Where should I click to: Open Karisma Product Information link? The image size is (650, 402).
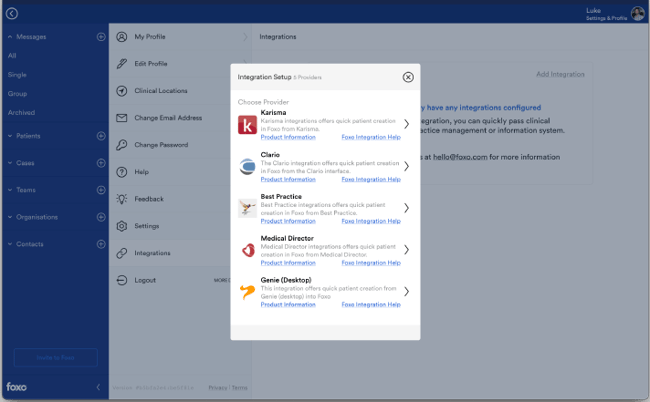(288, 137)
